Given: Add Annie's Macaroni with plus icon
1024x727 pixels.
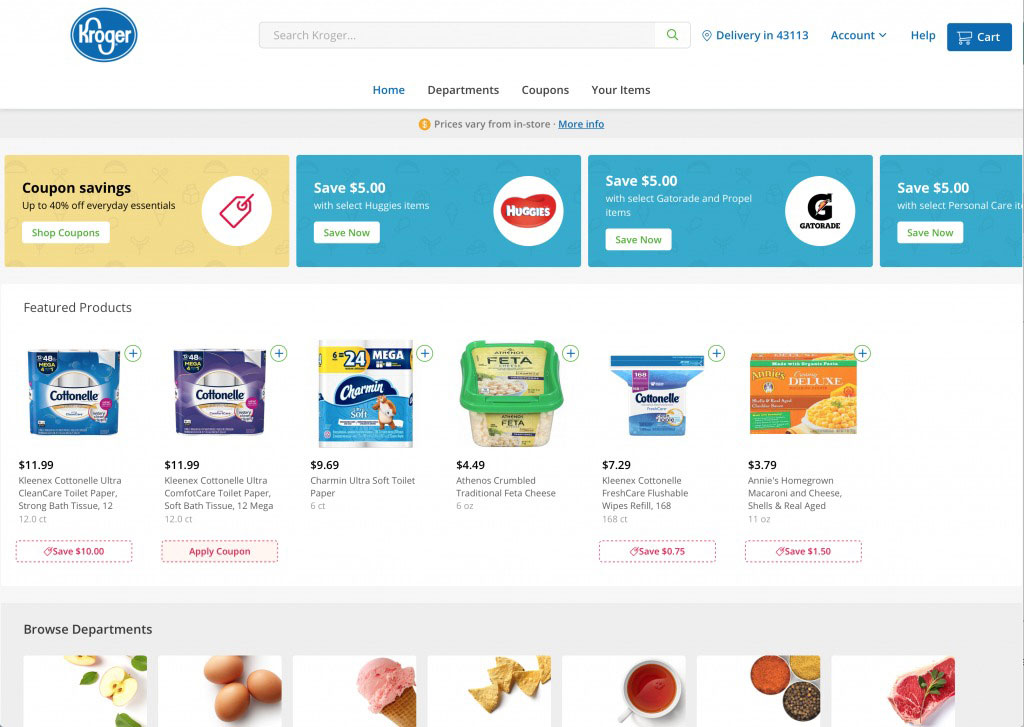Looking at the screenshot, I should [863, 353].
